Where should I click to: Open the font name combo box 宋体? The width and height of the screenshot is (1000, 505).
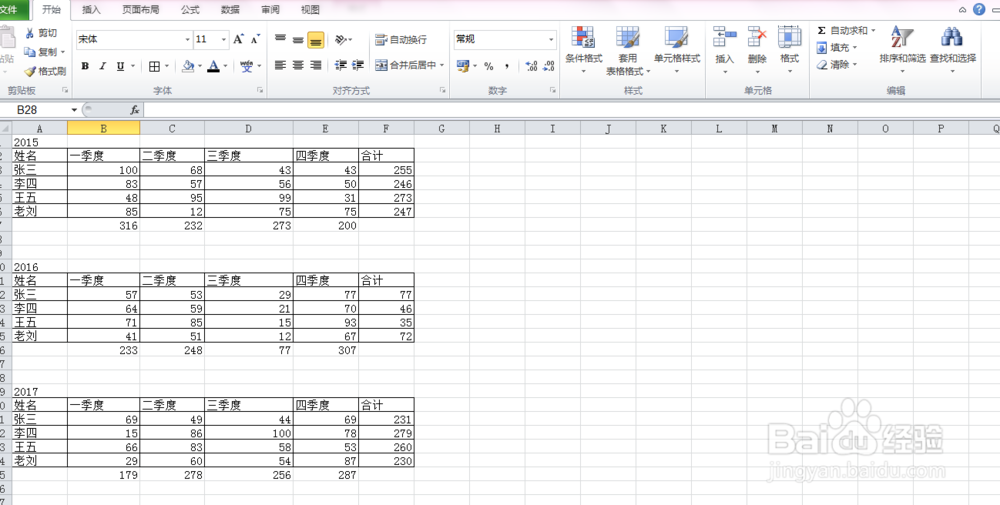coord(134,40)
